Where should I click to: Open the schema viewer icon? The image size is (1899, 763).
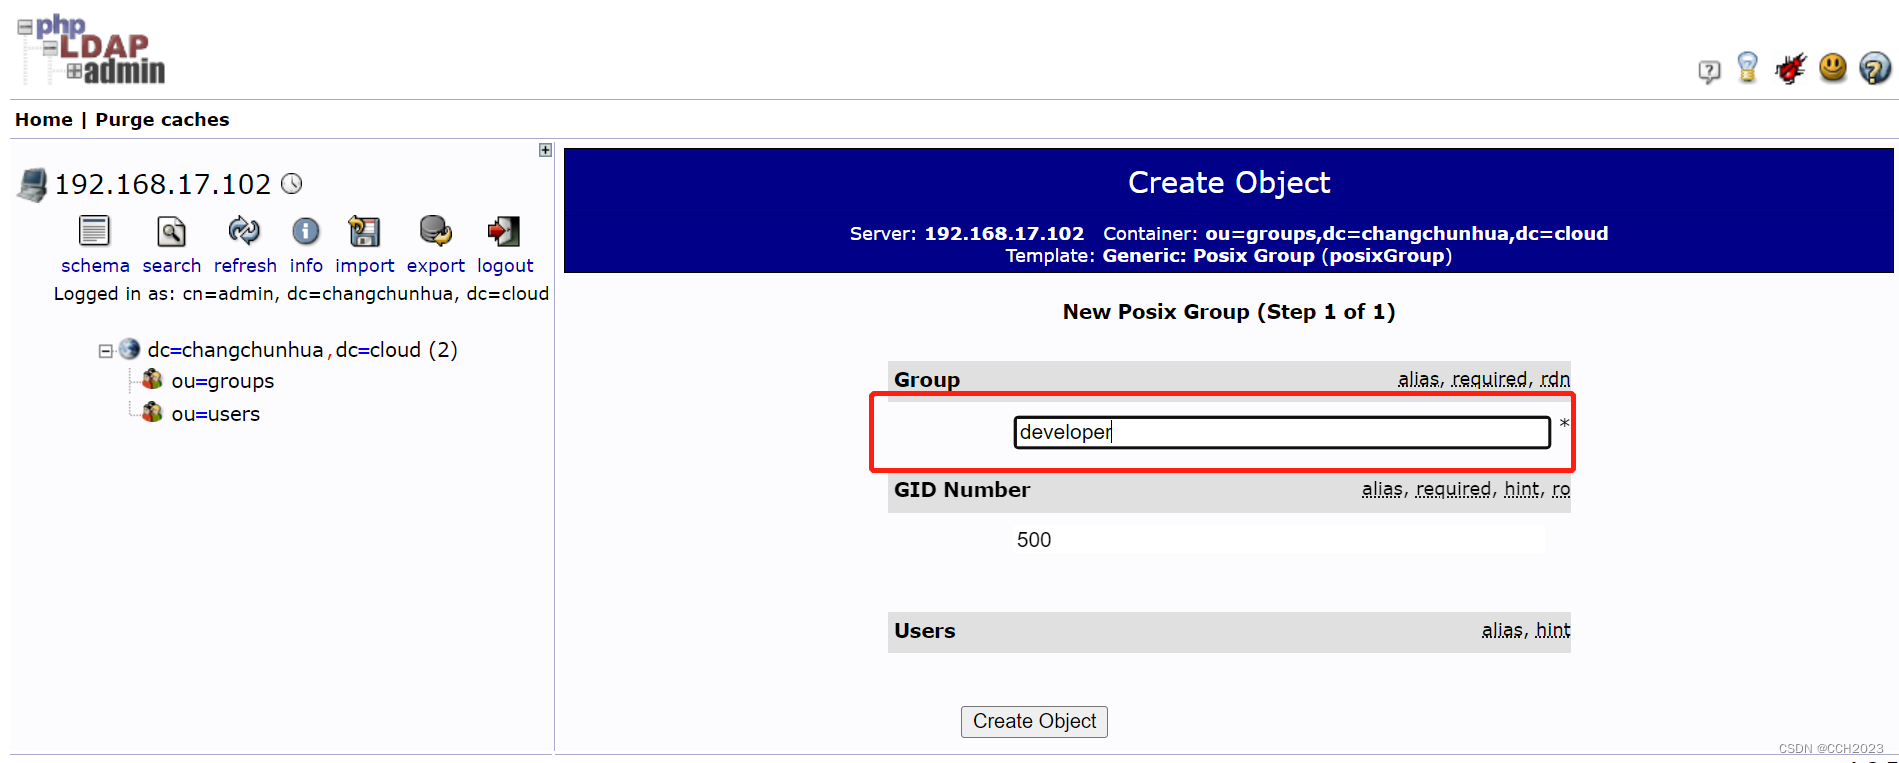click(x=94, y=232)
